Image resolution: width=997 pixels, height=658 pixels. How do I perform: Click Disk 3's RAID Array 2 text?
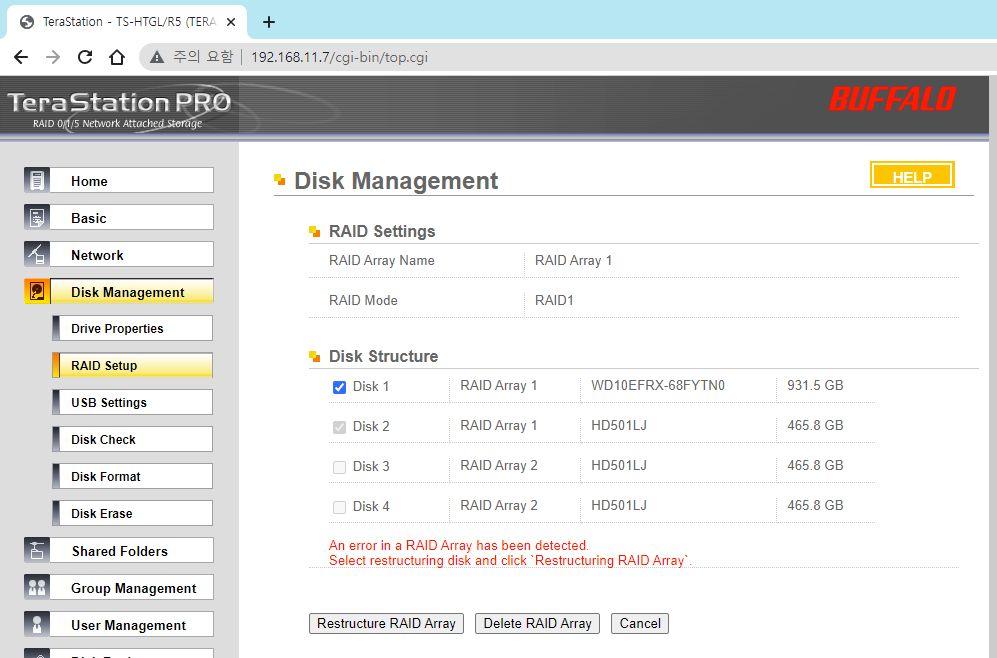[x=498, y=465]
